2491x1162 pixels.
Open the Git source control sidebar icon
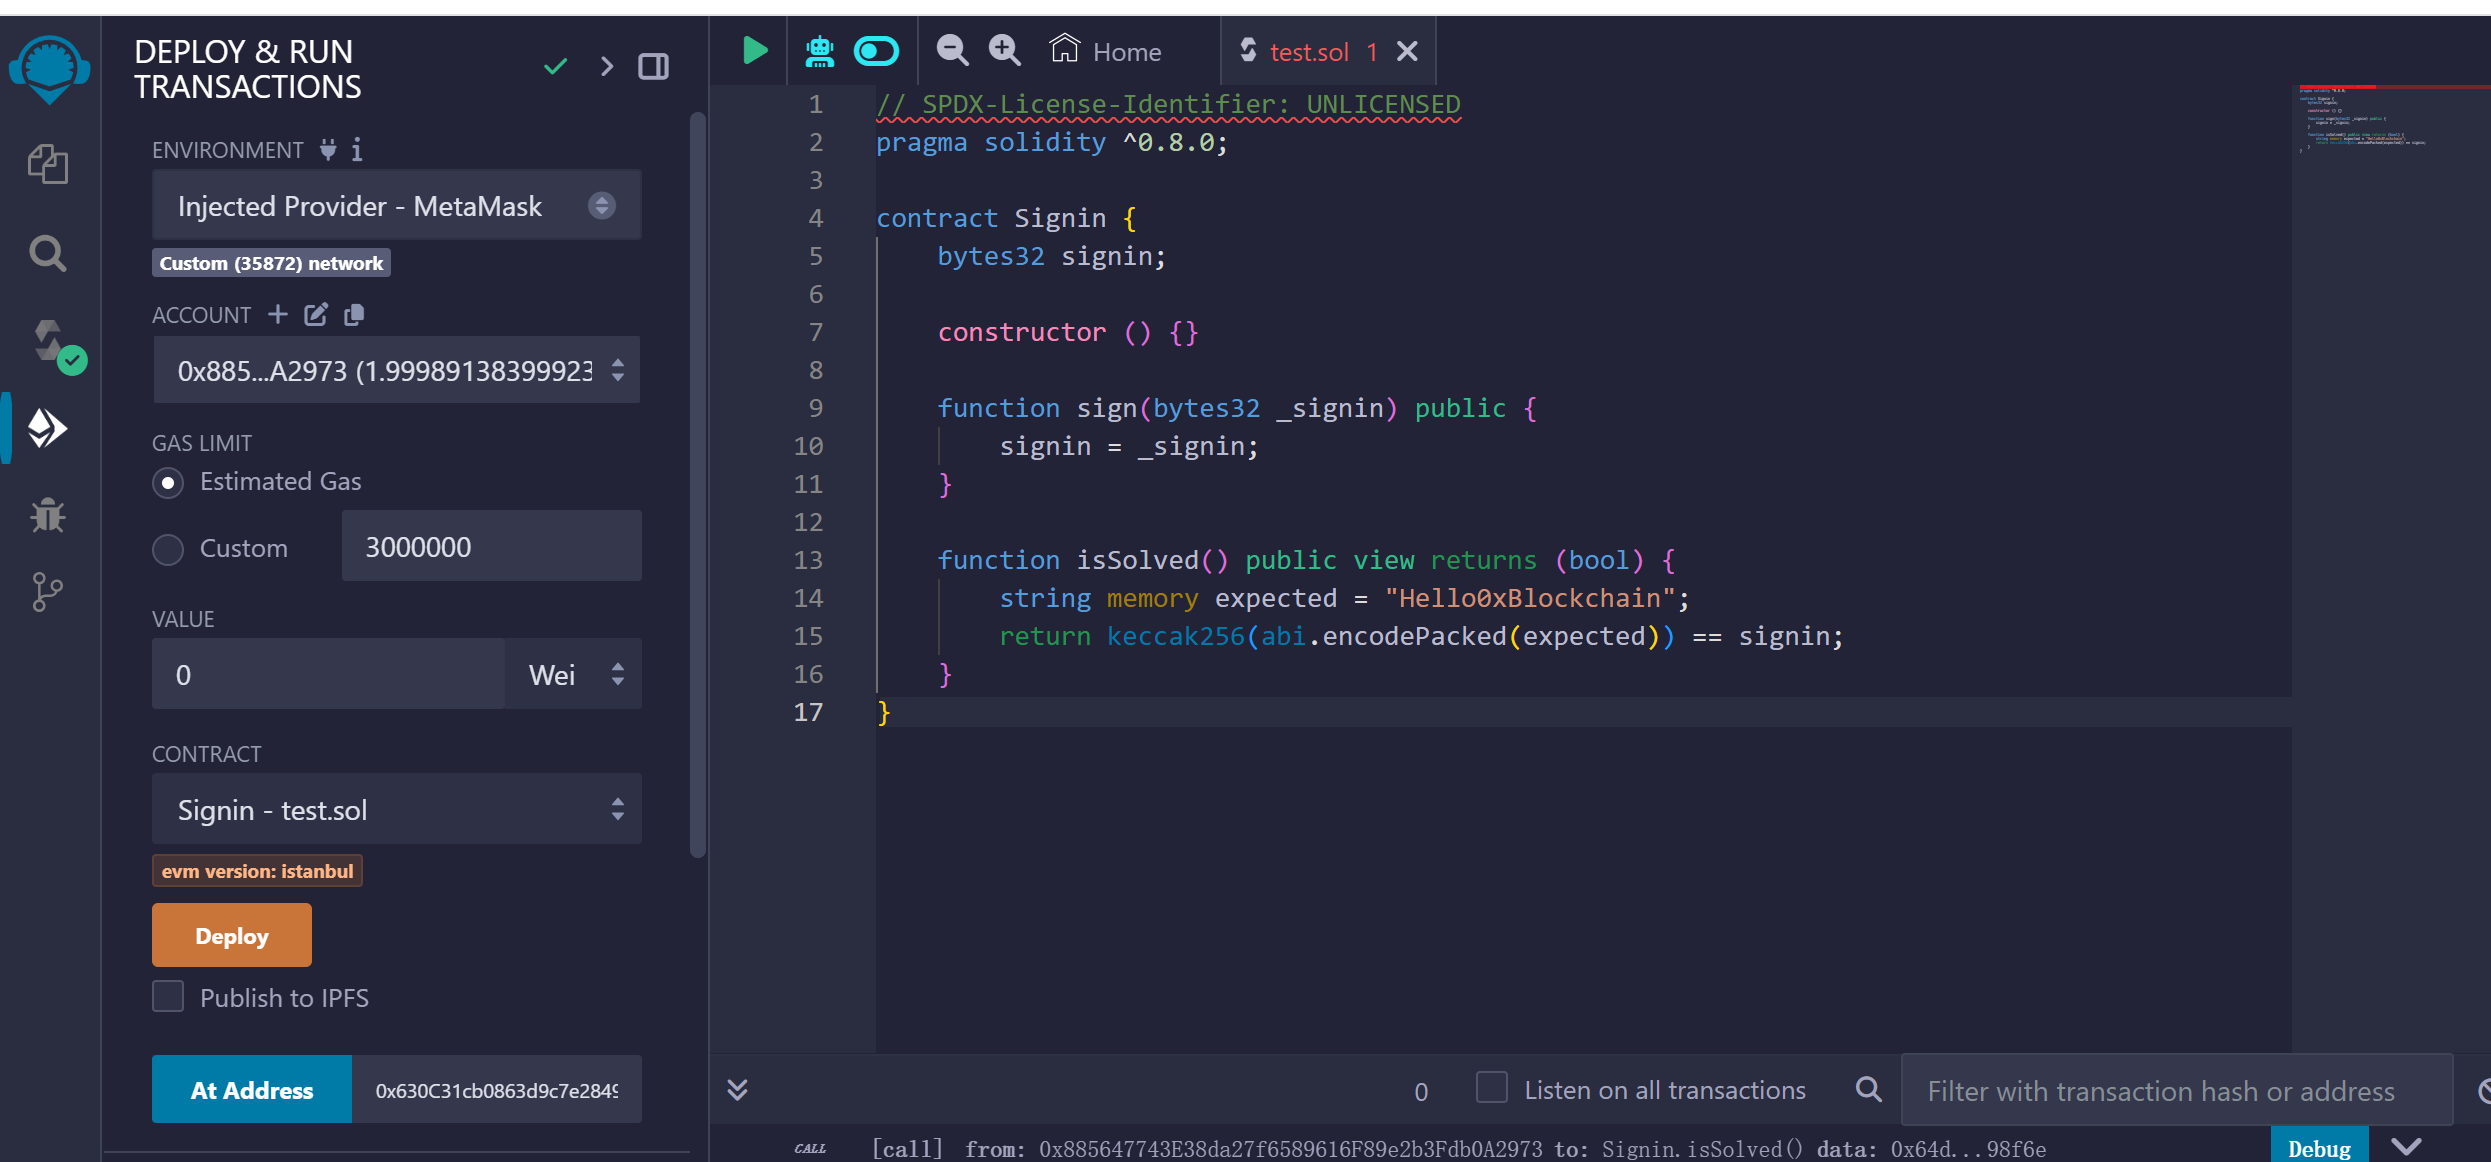click(47, 592)
